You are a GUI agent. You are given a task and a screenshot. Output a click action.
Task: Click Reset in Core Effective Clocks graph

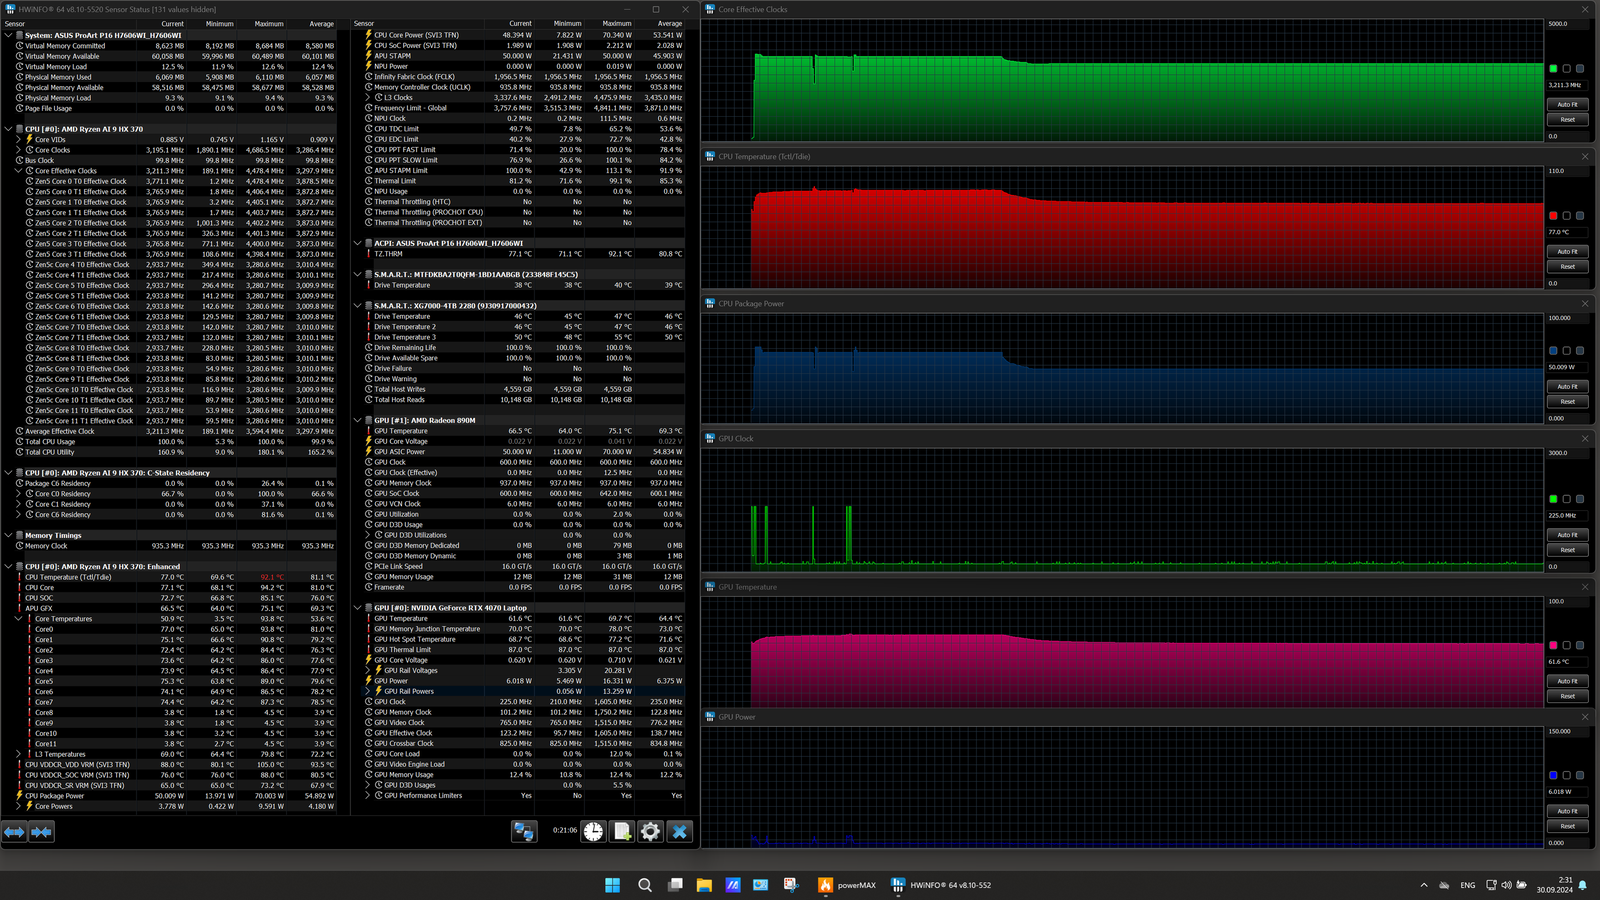[1567, 119]
